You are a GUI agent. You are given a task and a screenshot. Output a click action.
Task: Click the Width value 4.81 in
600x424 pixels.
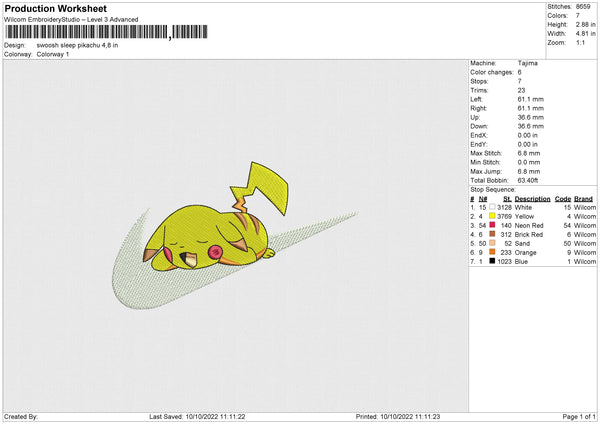point(585,34)
